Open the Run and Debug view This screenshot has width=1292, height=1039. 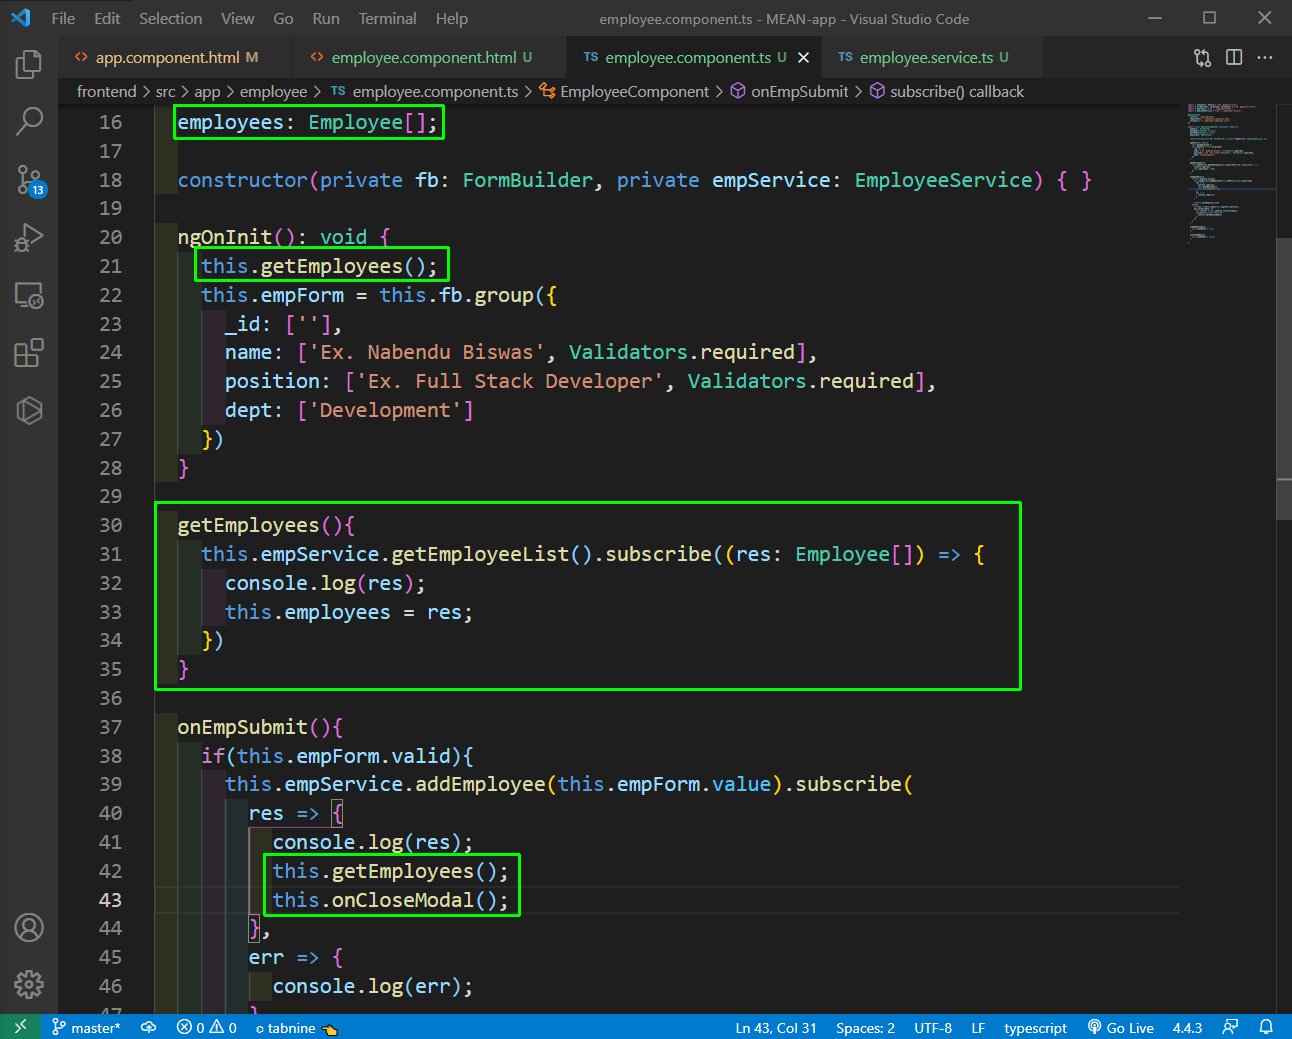pyautogui.click(x=29, y=238)
